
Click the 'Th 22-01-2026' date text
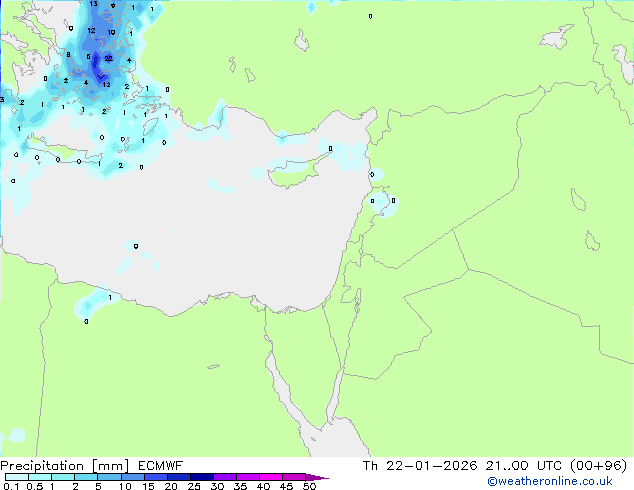click(x=420, y=466)
